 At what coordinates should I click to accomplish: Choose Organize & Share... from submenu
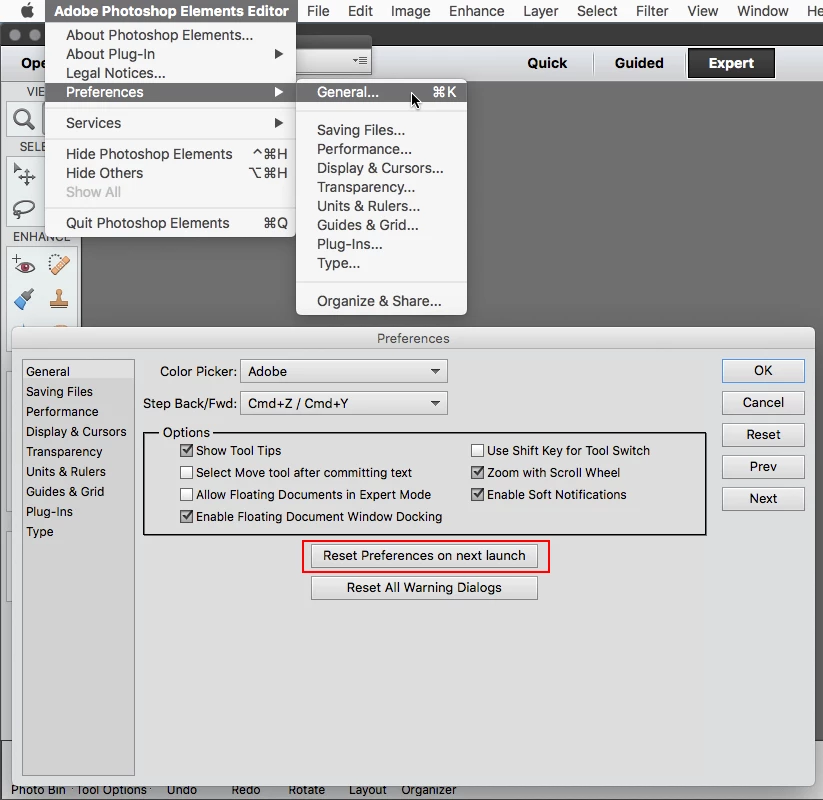381,301
